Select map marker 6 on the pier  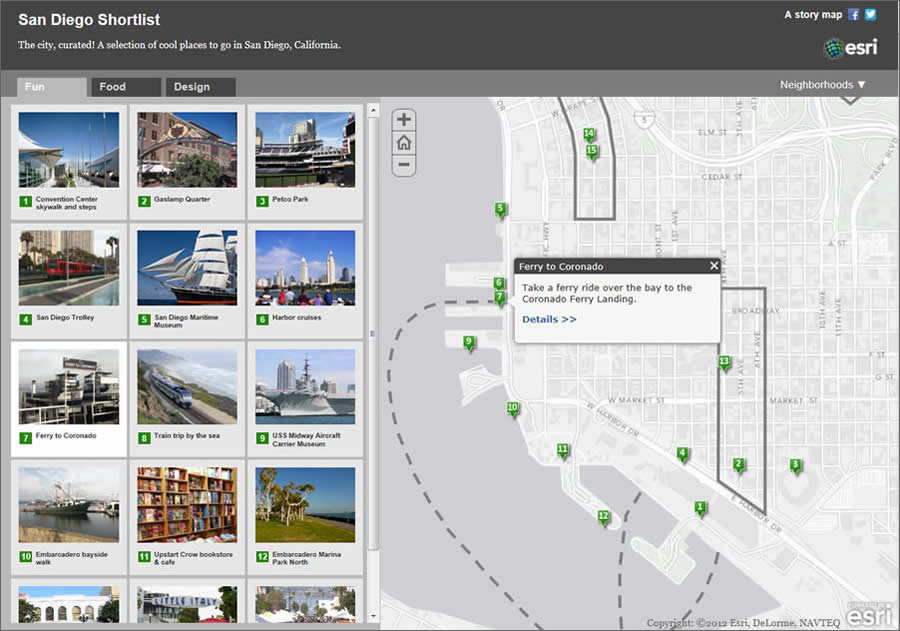click(x=499, y=284)
